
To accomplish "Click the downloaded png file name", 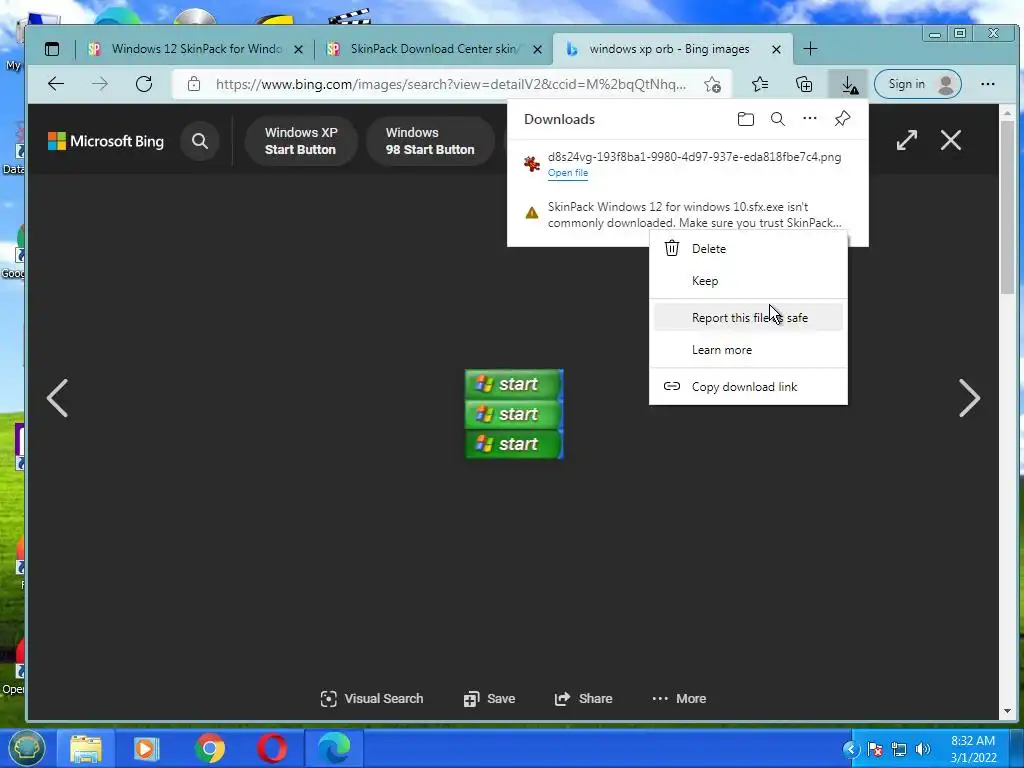I will (x=694, y=157).
